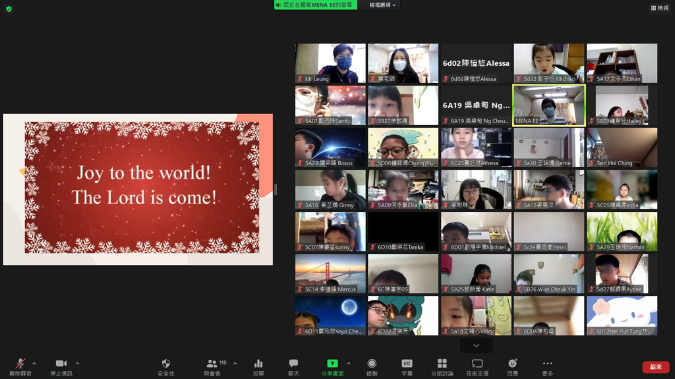Open Breakout Rooms grid icon
Screen dimensions: 675x379
click(442, 367)
